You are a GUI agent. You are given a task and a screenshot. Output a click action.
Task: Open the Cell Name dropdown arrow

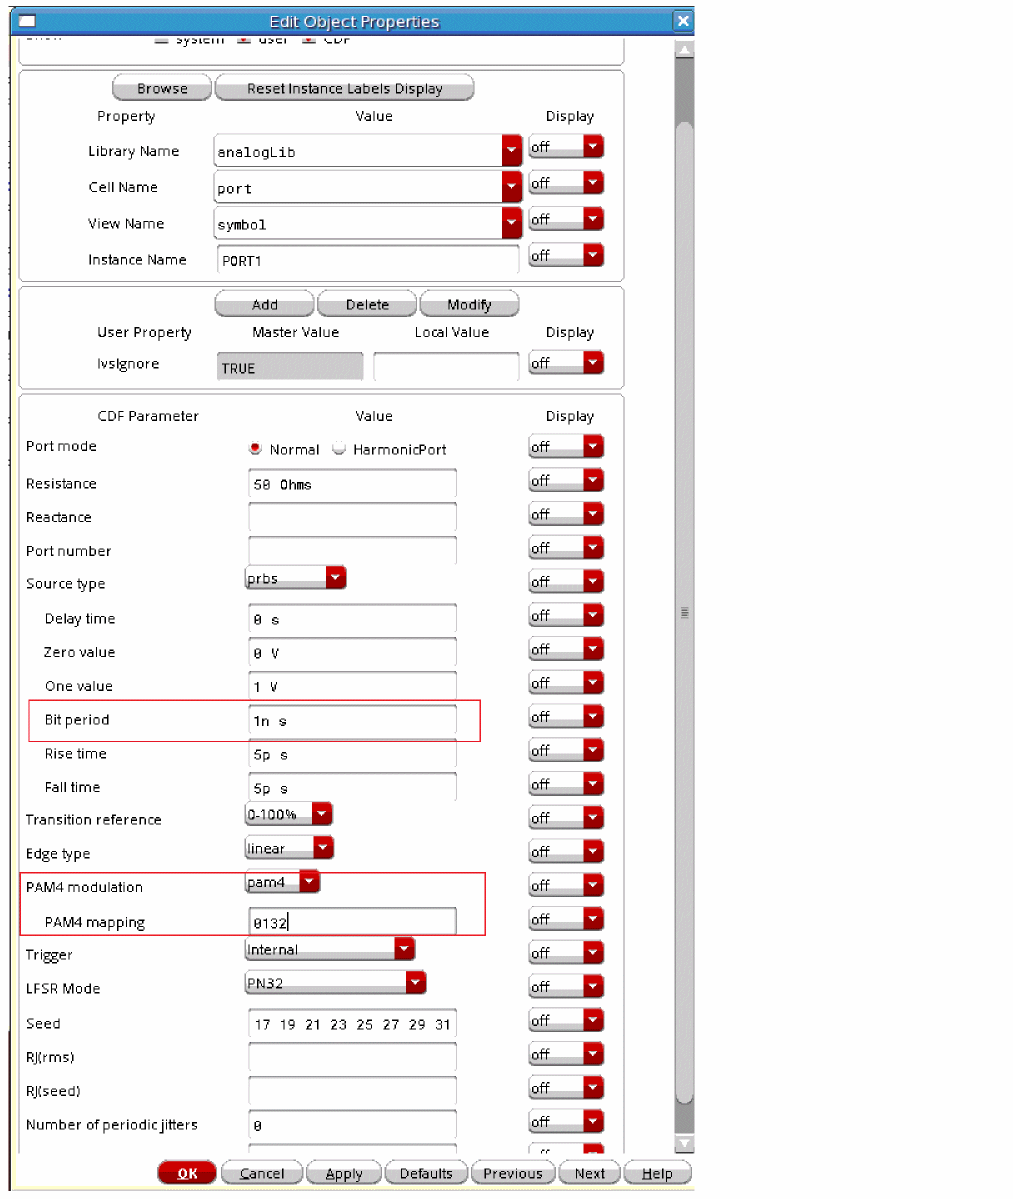click(x=512, y=187)
